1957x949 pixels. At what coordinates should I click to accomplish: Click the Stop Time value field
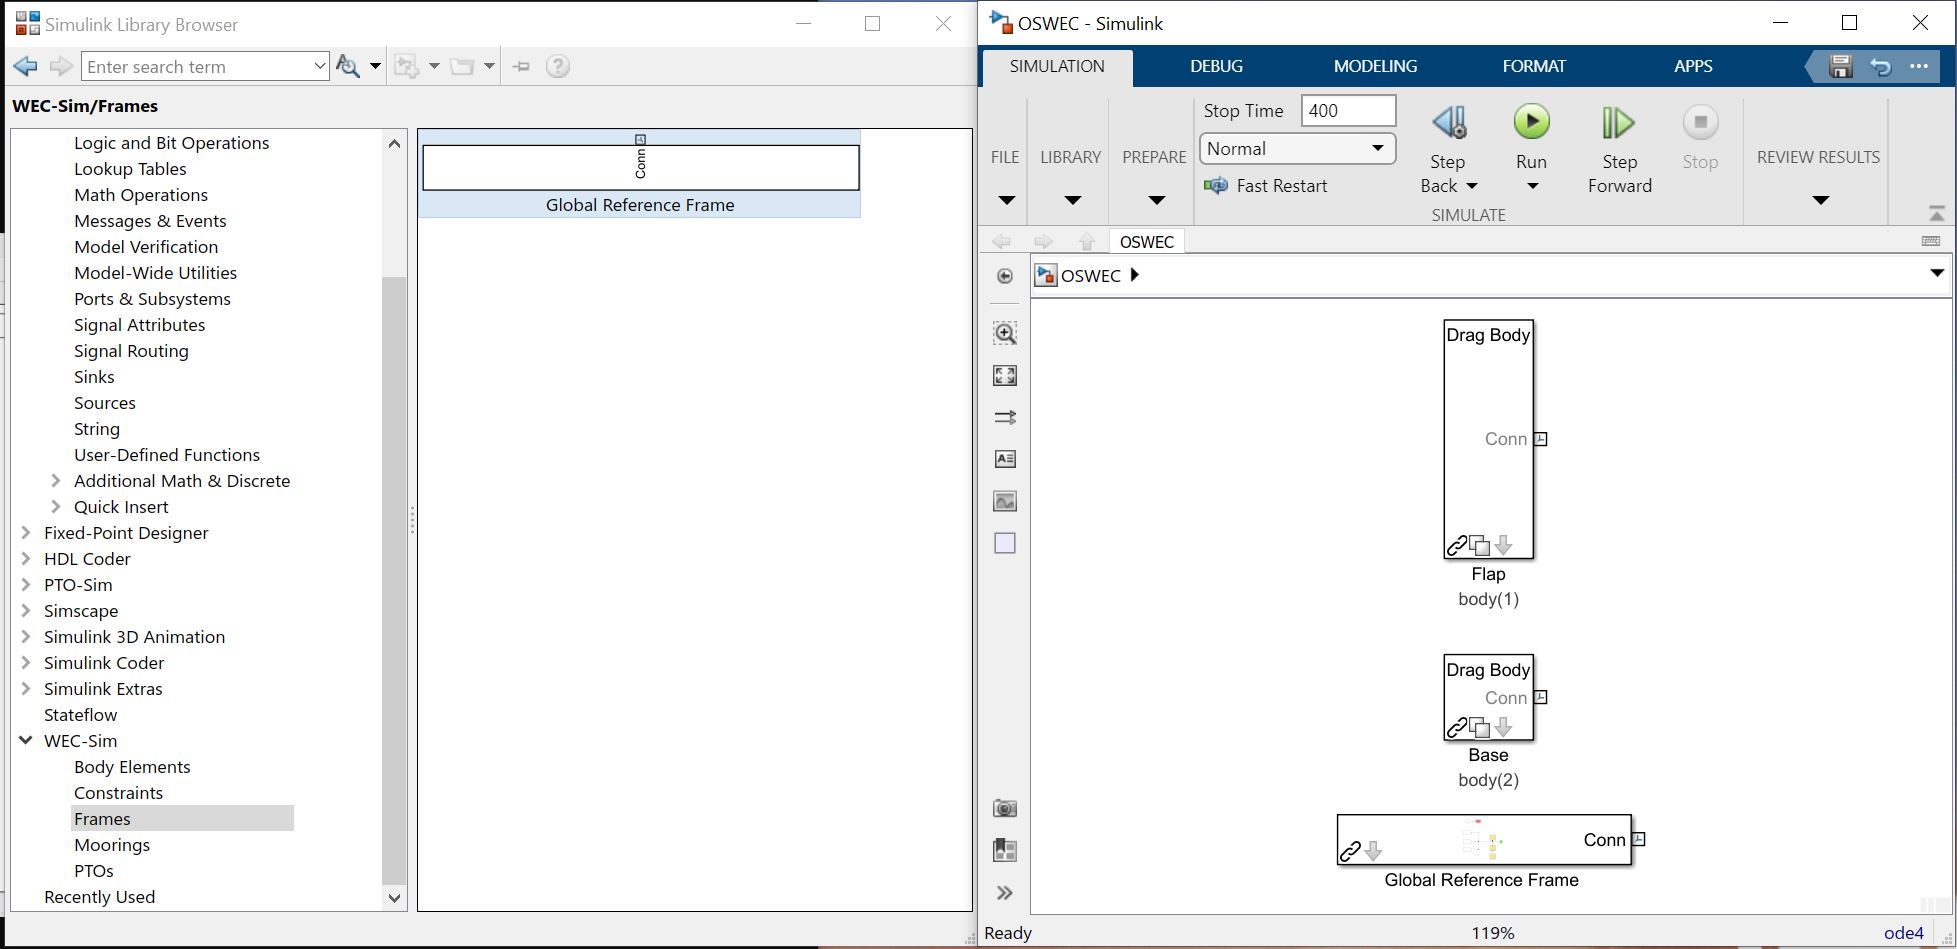[x=1348, y=111]
